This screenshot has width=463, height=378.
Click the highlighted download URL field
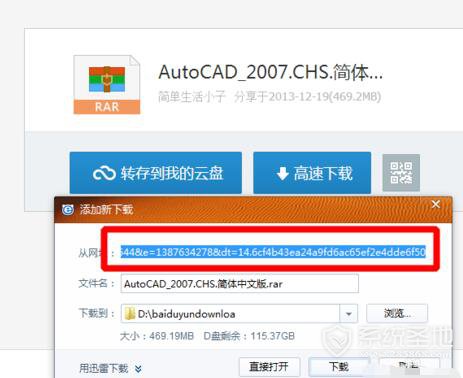(273, 252)
